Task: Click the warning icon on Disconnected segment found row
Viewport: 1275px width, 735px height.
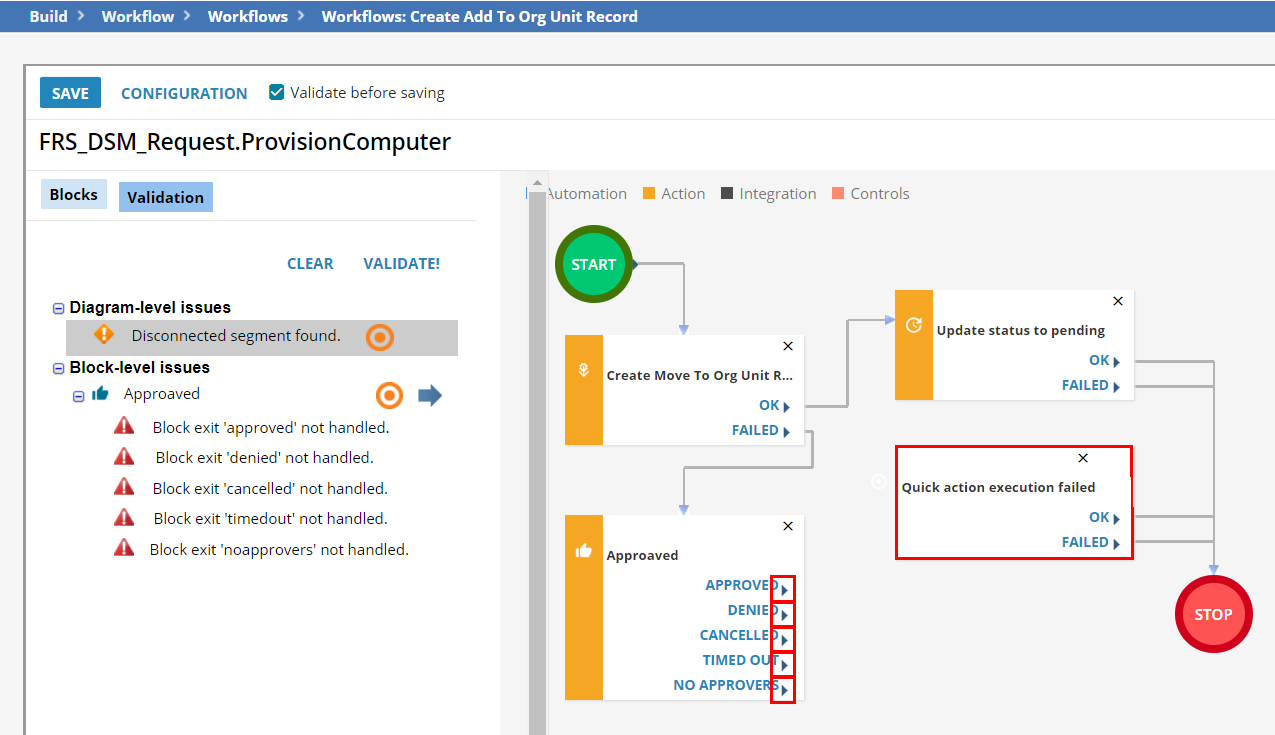Action: pyautogui.click(x=104, y=334)
